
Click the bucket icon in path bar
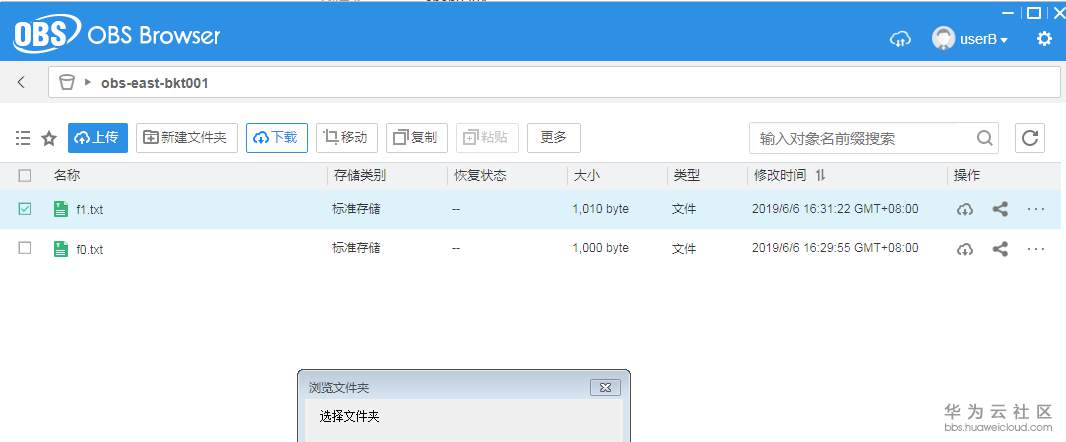[67, 83]
